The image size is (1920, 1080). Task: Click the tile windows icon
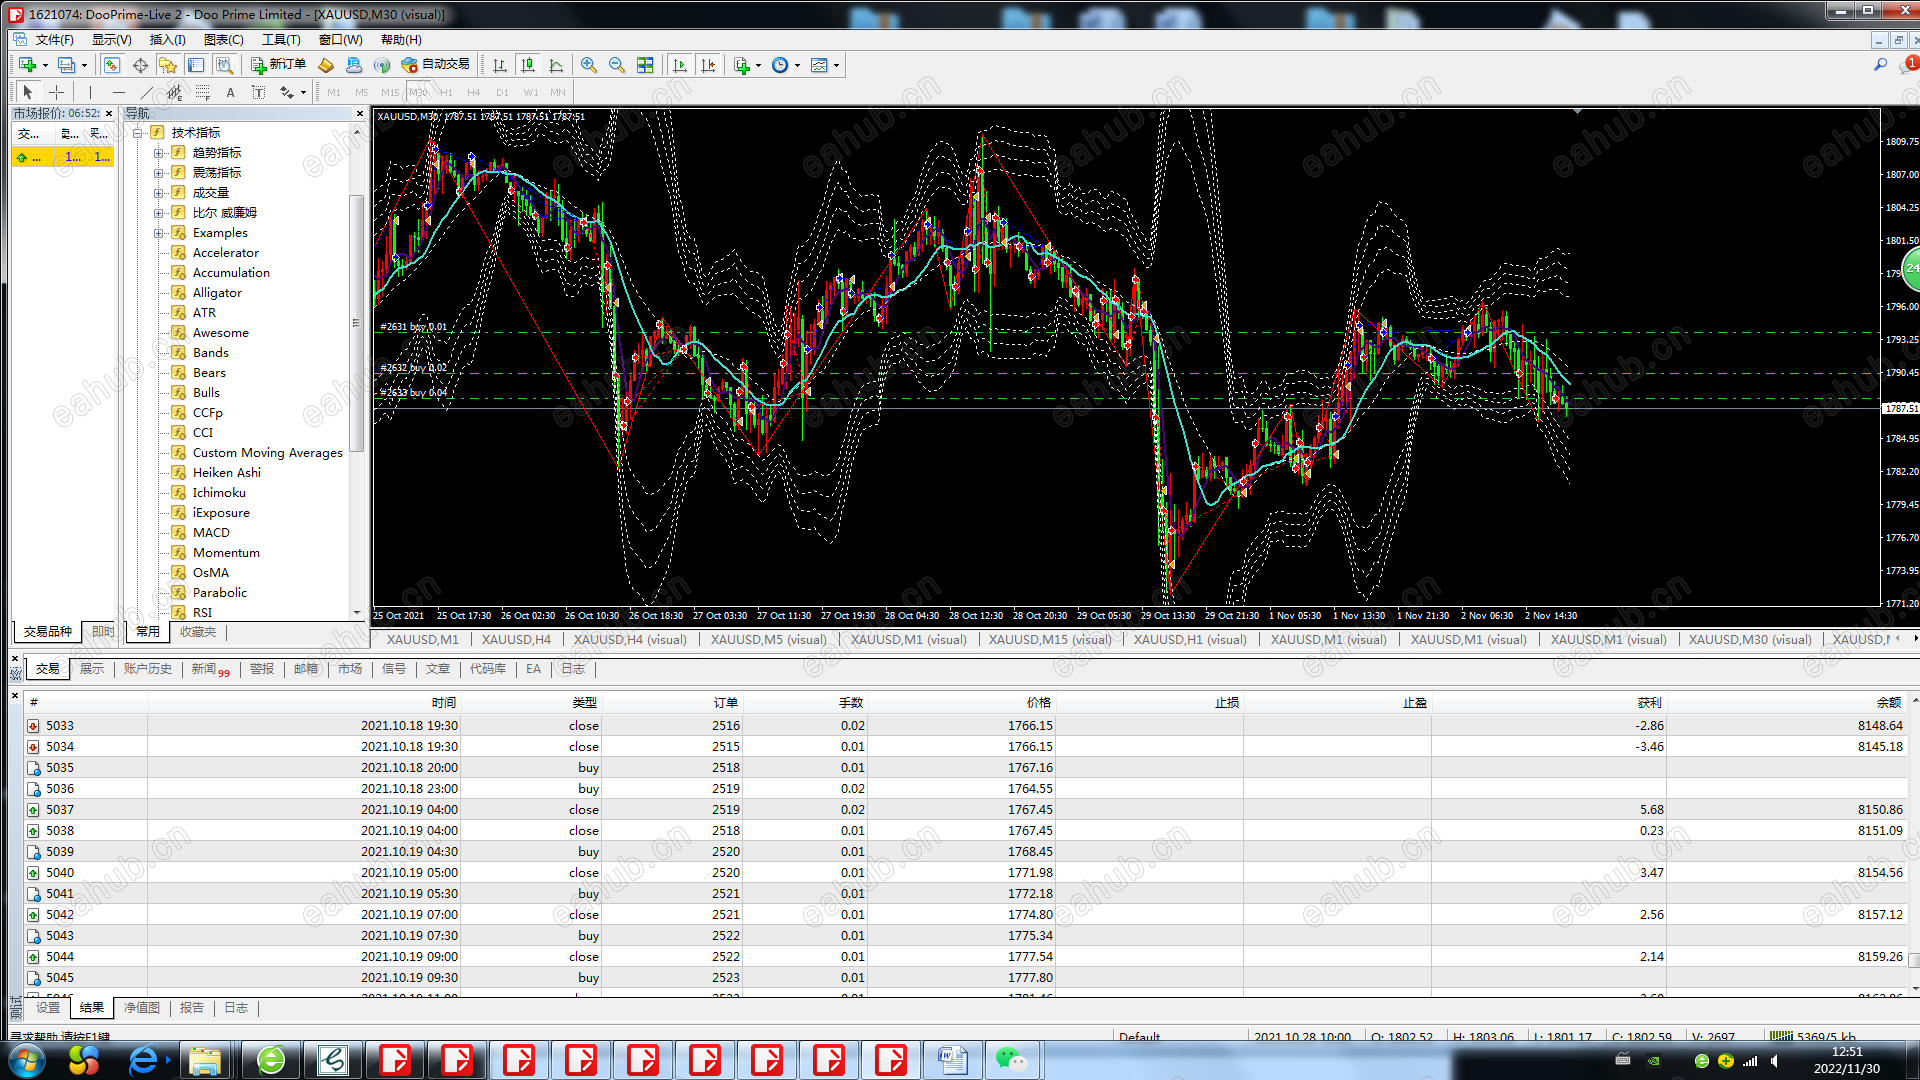click(x=645, y=65)
